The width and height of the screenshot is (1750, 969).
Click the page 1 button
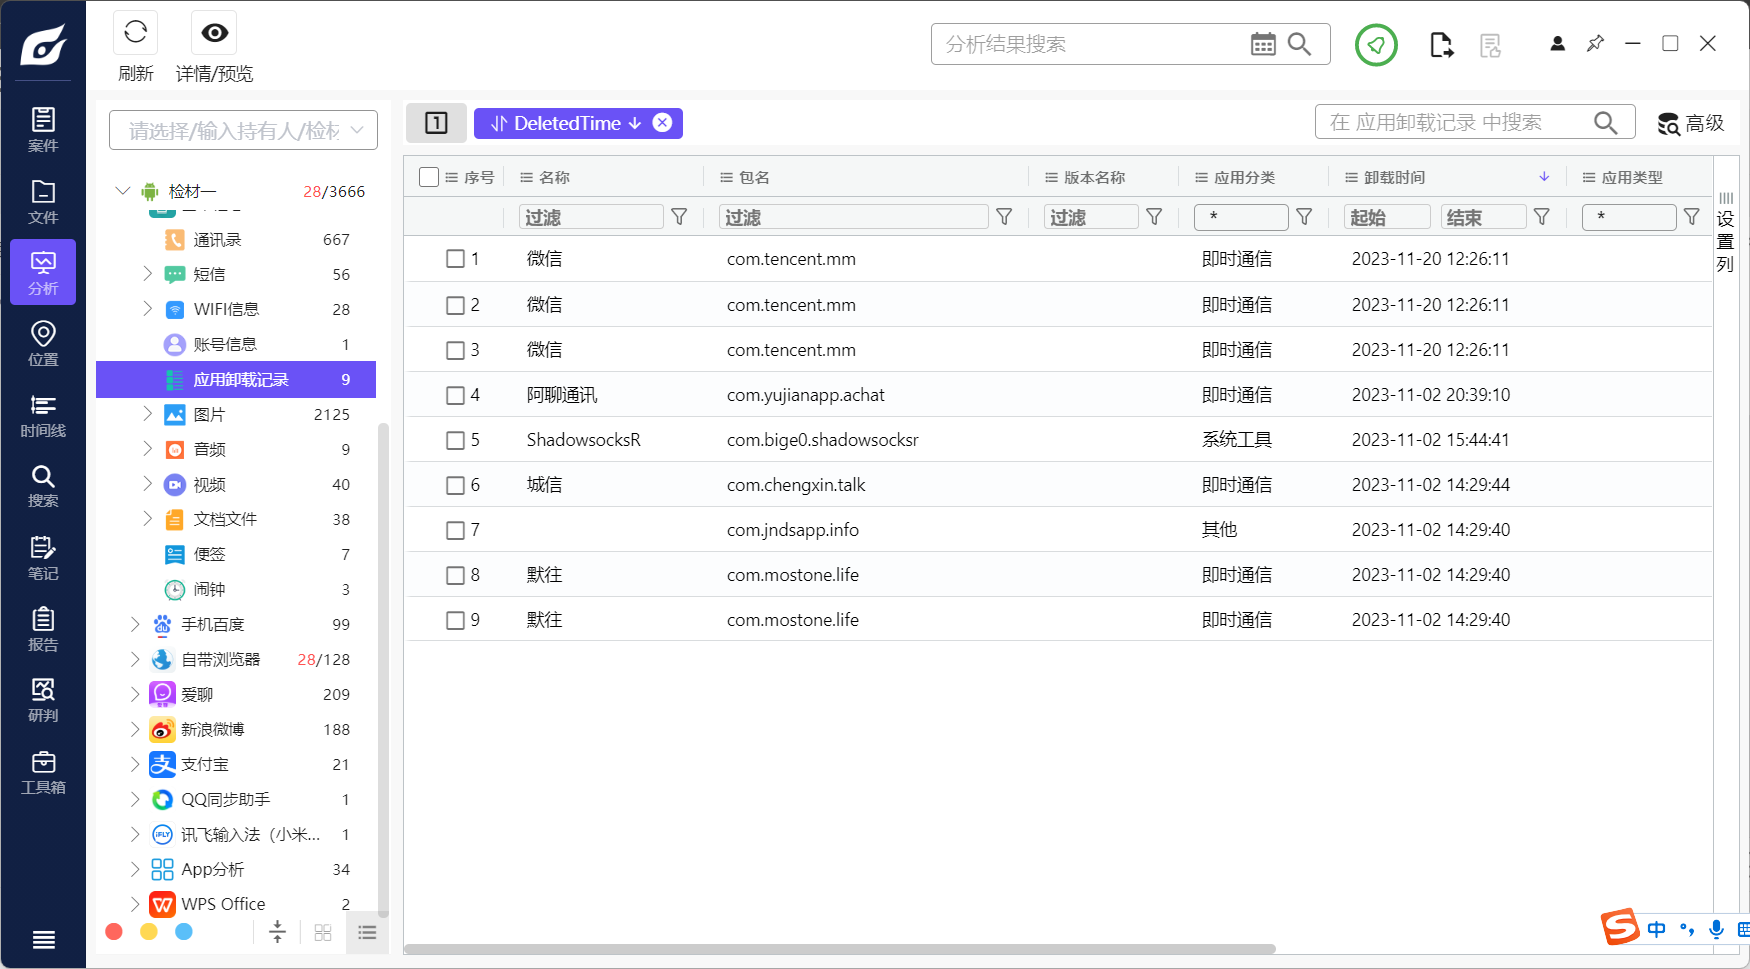(x=436, y=123)
